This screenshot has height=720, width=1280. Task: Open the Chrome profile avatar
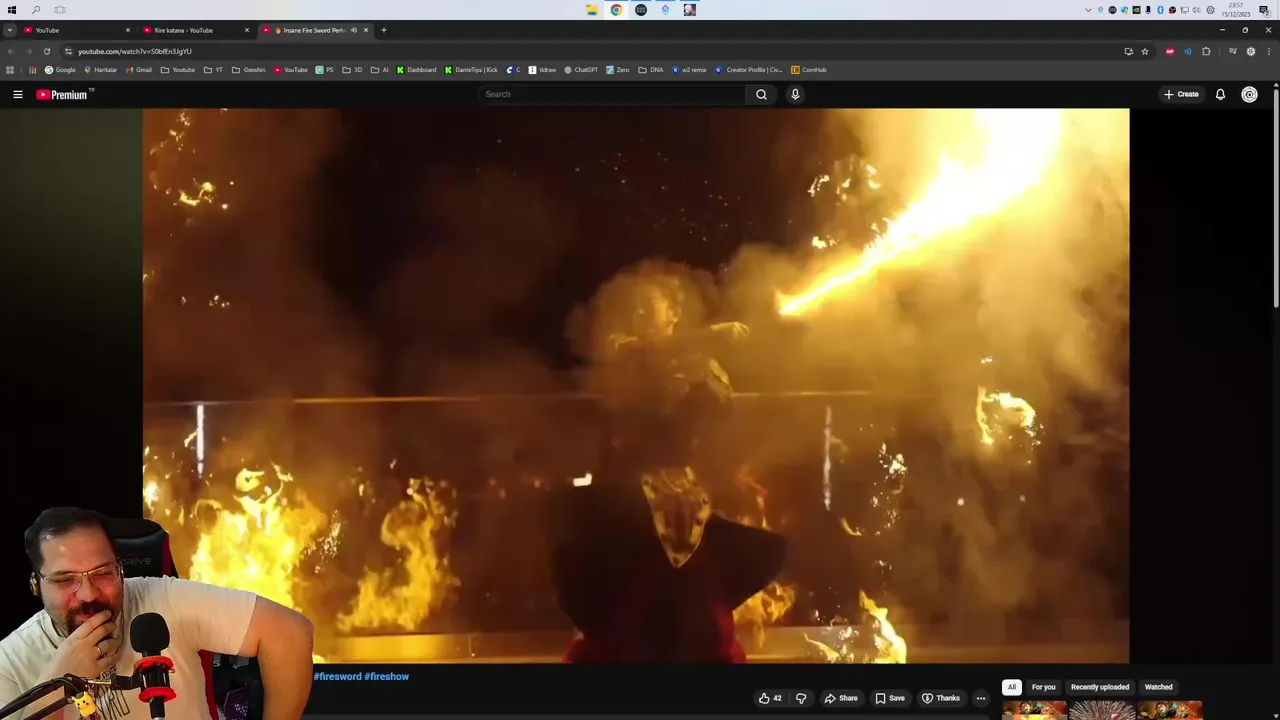(x=1251, y=51)
